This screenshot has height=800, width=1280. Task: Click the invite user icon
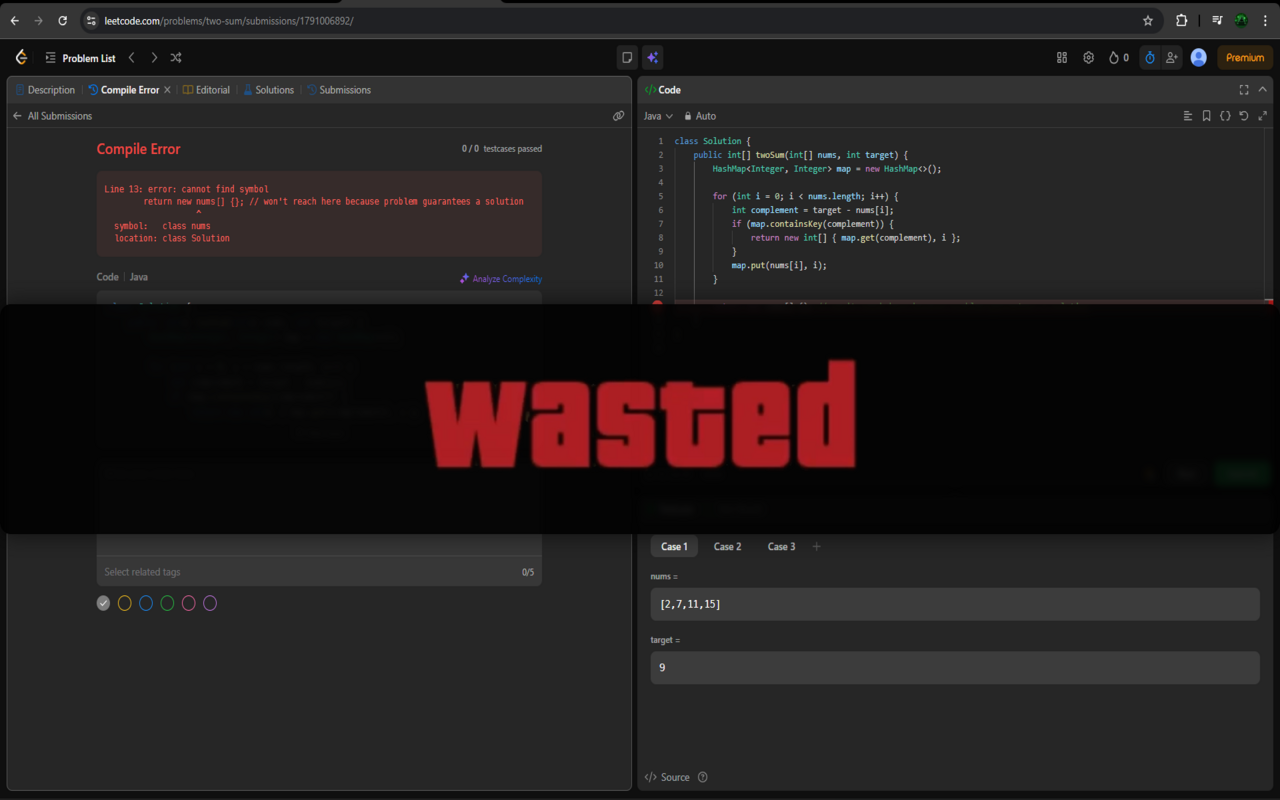click(1172, 58)
